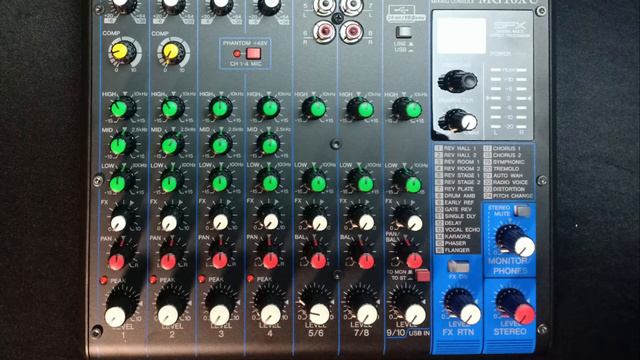
Task: Select the VOCAL ECHO effect label
Action: pyautogui.click(x=462, y=230)
